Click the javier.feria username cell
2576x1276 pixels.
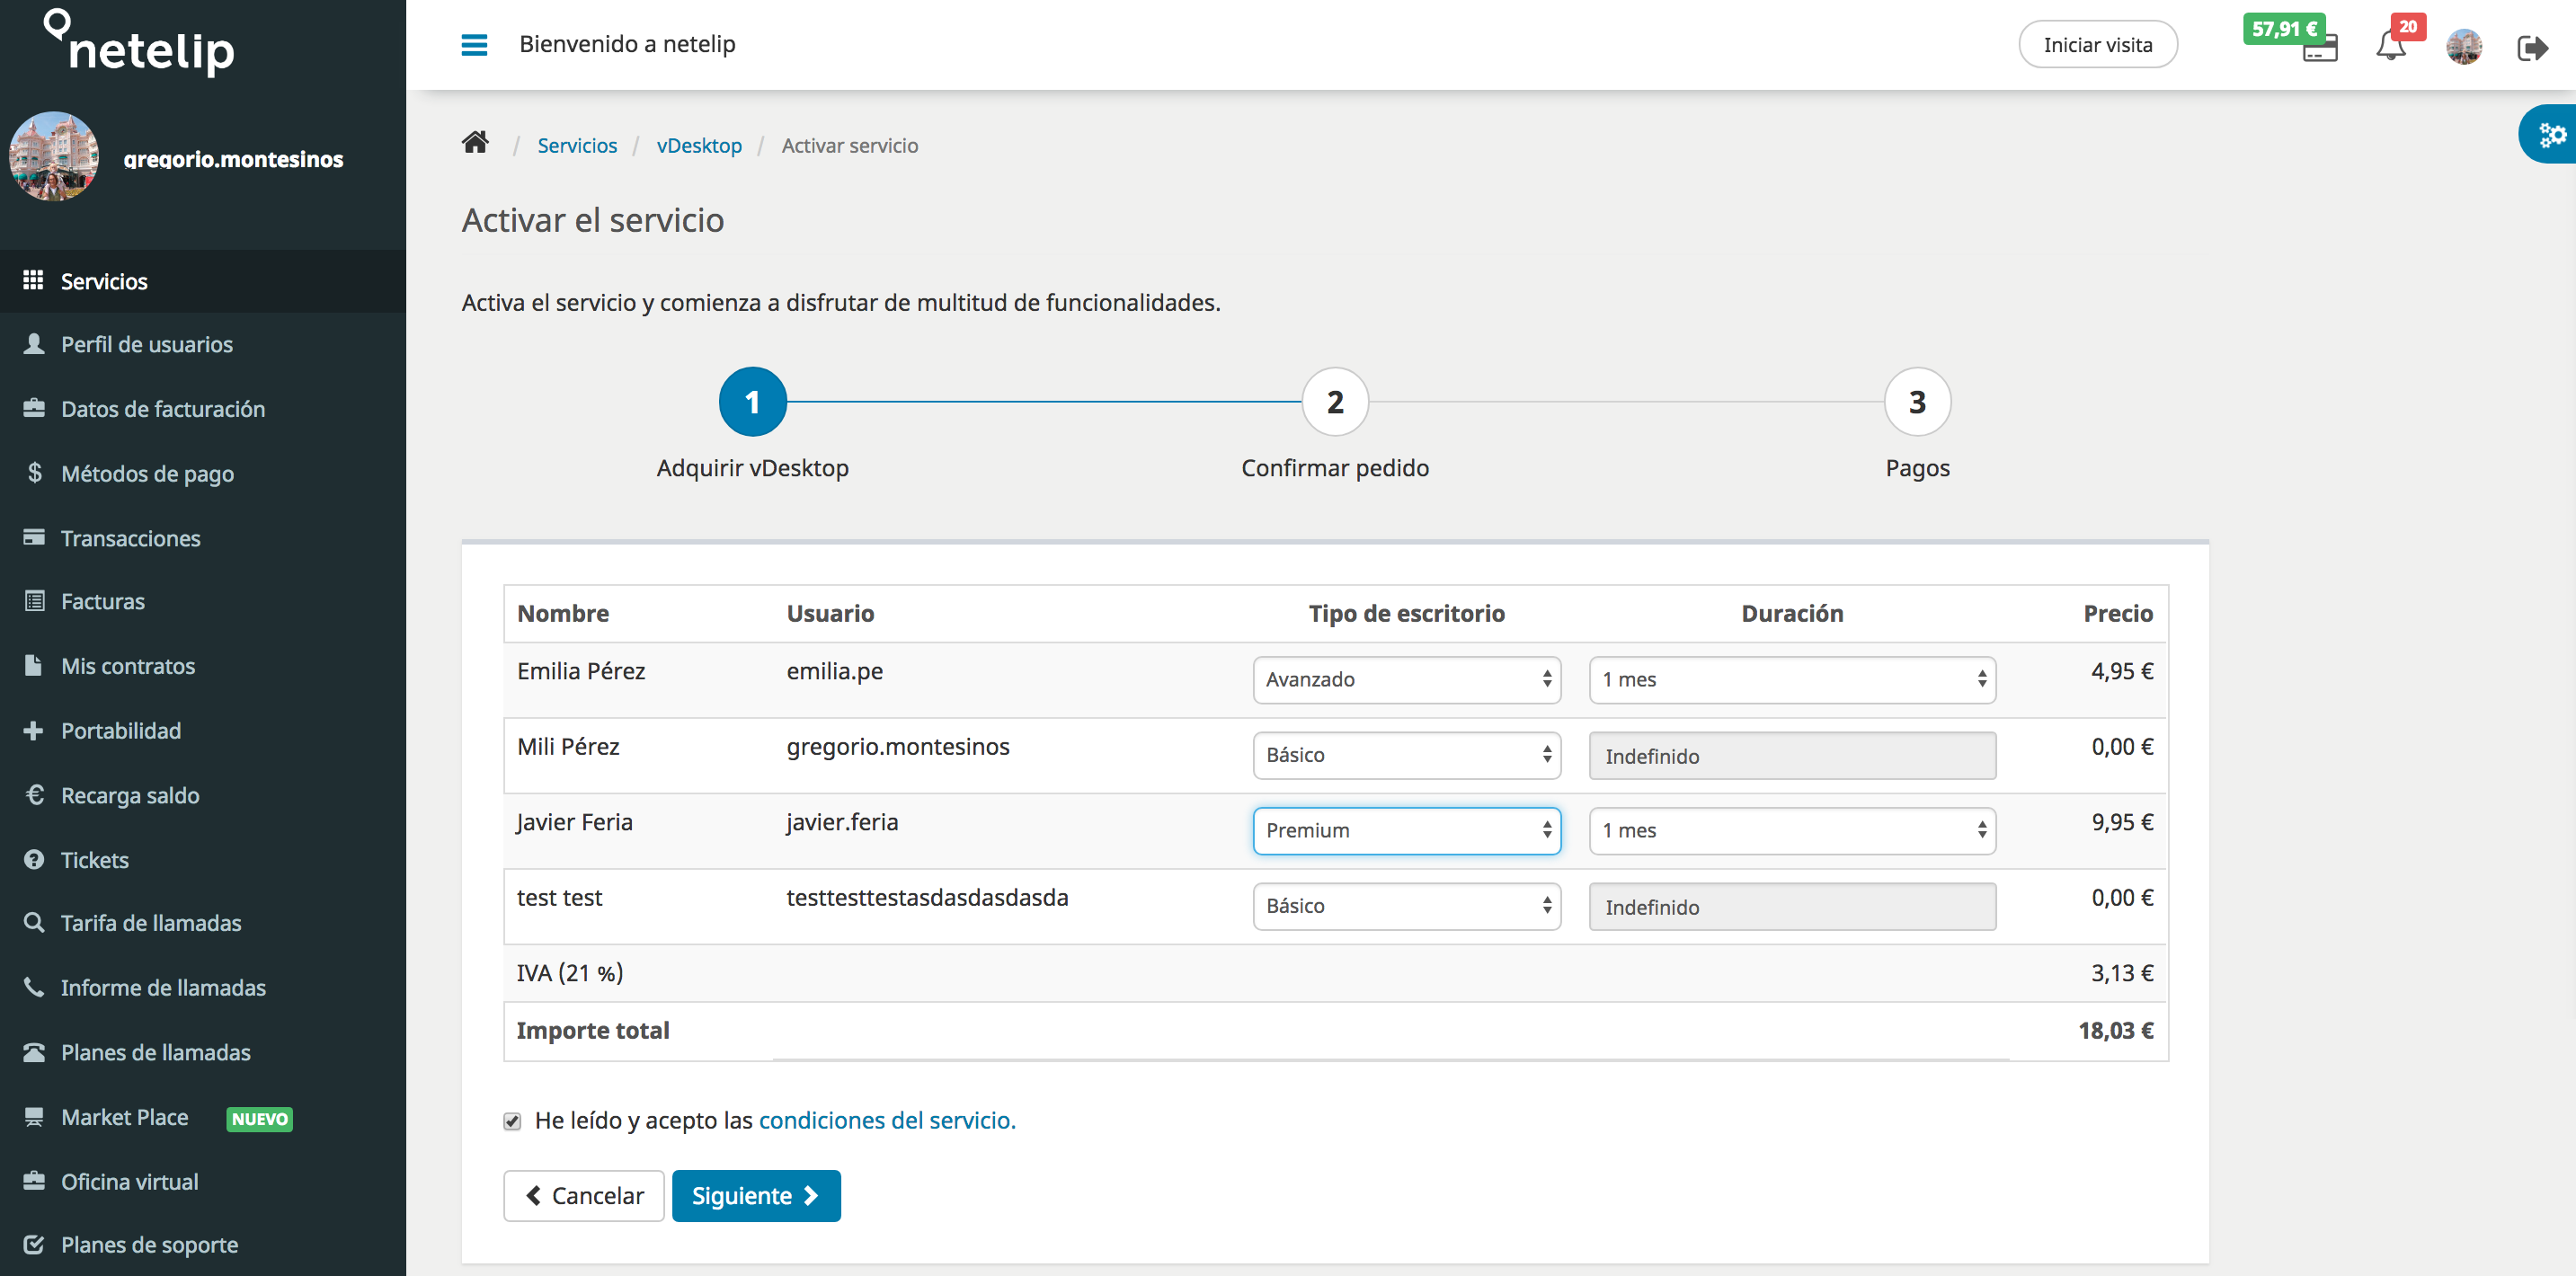pyautogui.click(x=842, y=822)
